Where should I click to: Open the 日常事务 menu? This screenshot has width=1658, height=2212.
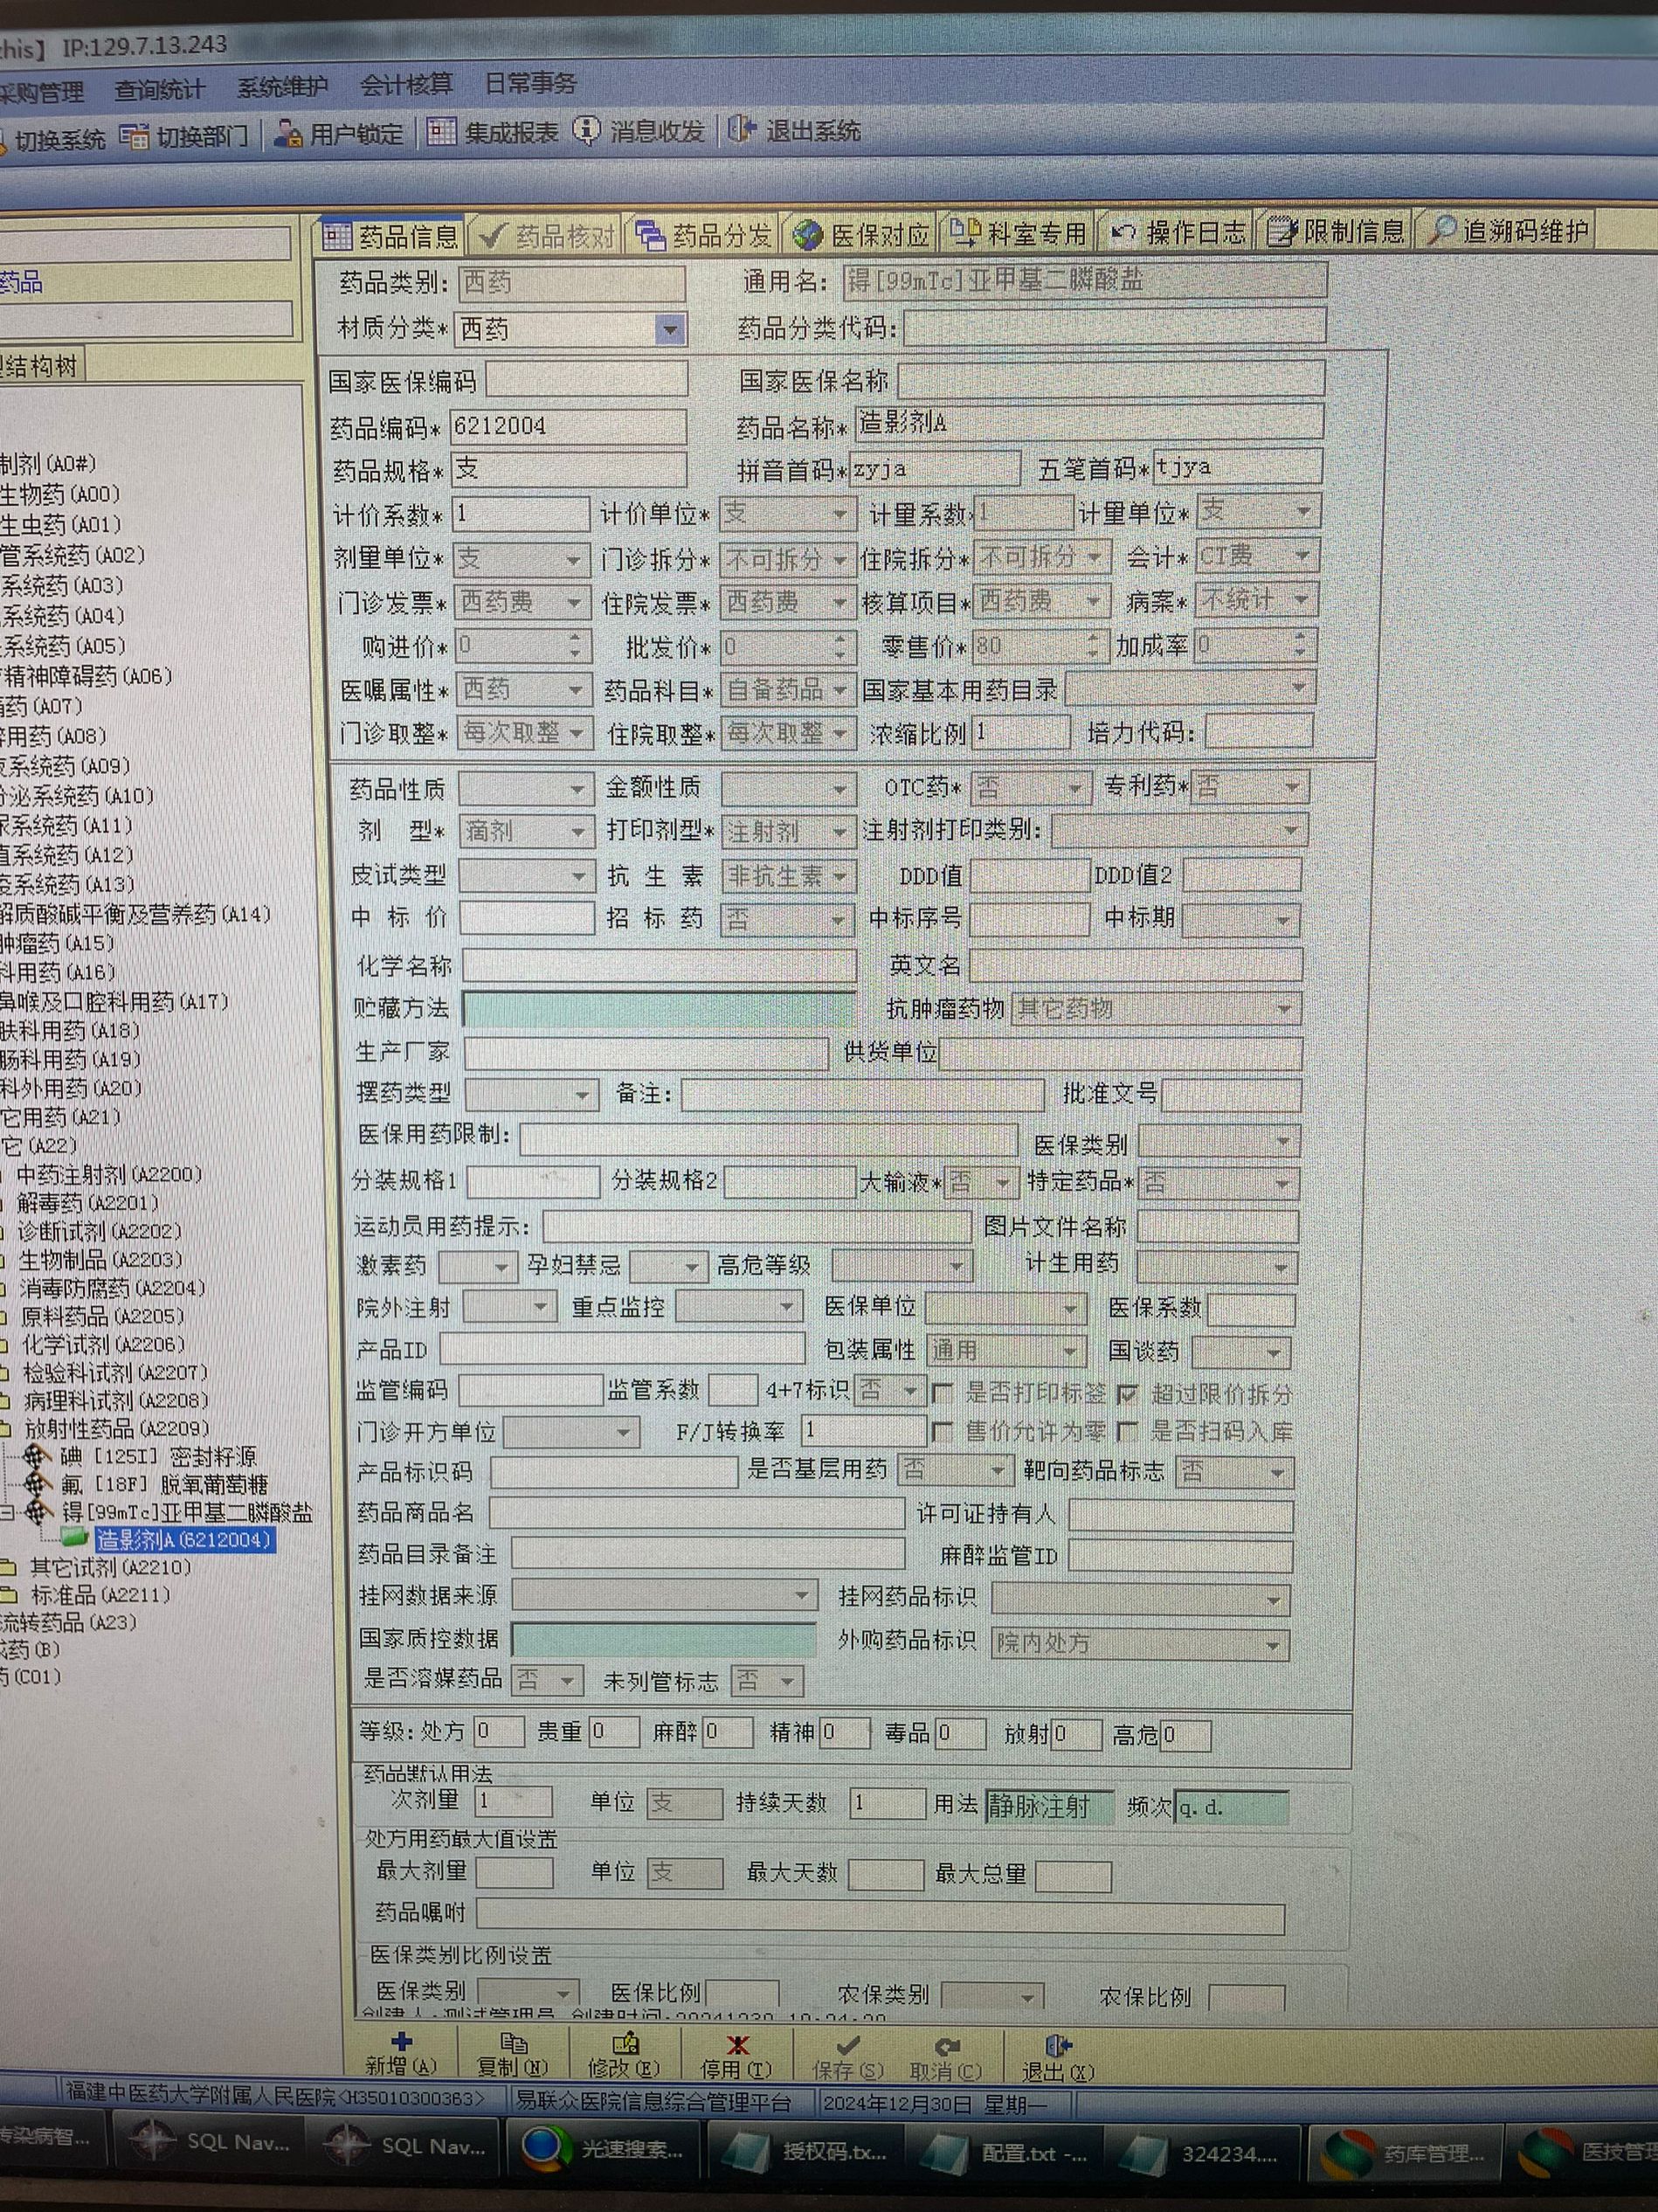click(x=530, y=83)
